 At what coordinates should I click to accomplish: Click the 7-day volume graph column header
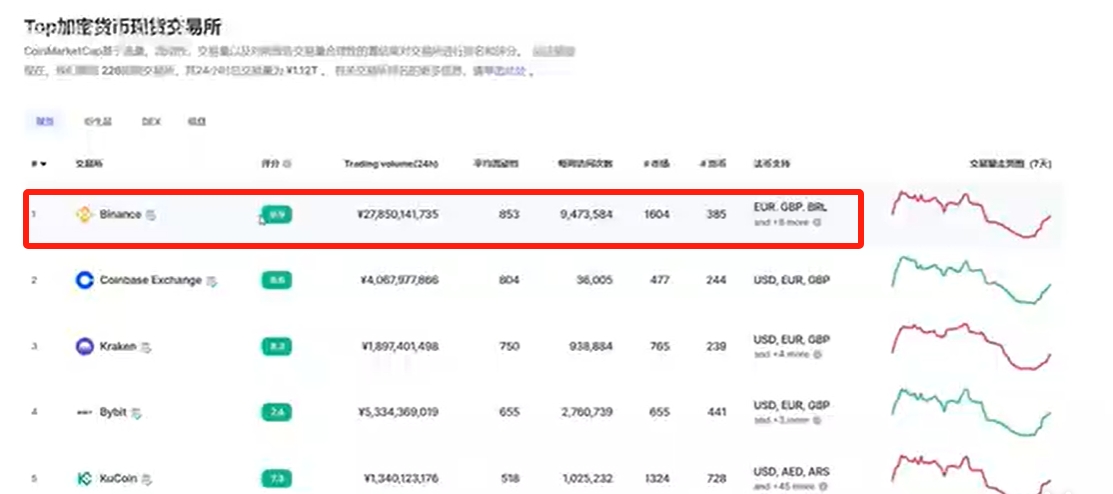pyautogui.click(x=1010, y=164)
